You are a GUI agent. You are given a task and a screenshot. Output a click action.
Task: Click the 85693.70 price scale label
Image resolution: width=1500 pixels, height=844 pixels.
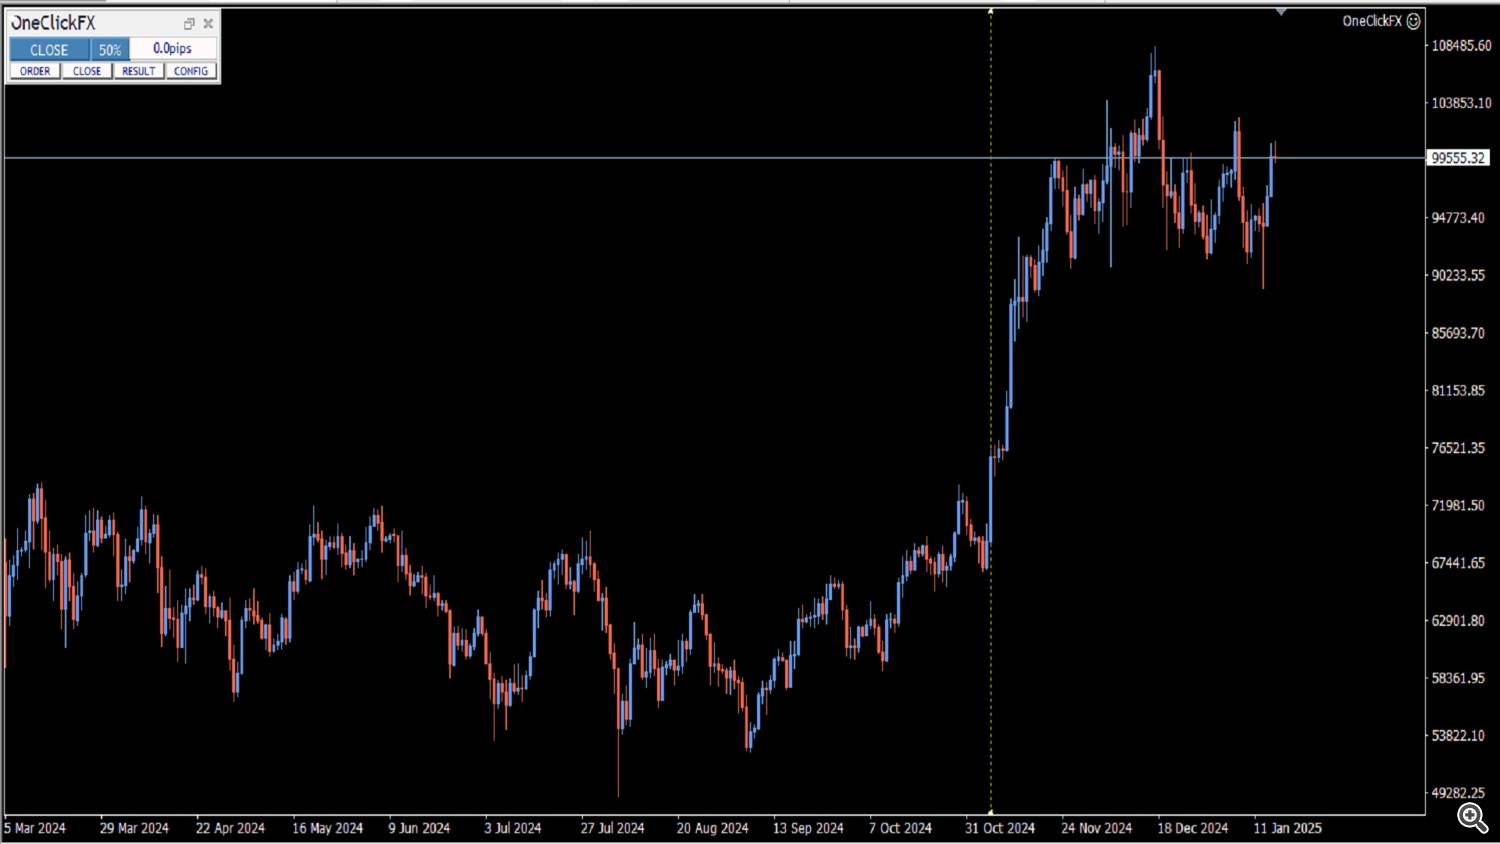coord(1458,333)
